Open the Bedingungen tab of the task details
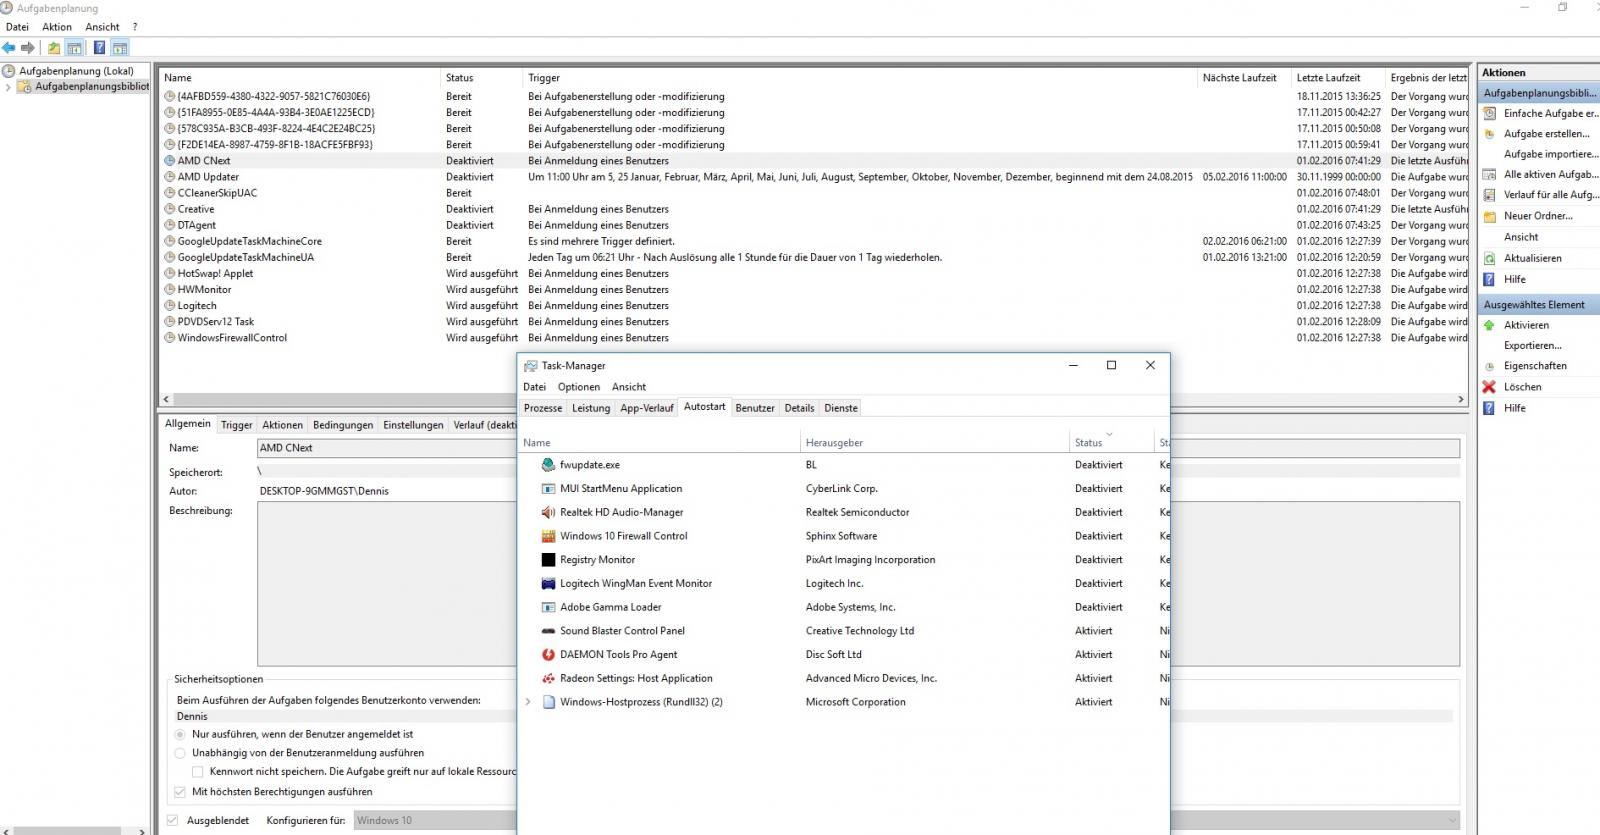The height and width of the screenshot is (835, 1600). (x=343, y=425)
